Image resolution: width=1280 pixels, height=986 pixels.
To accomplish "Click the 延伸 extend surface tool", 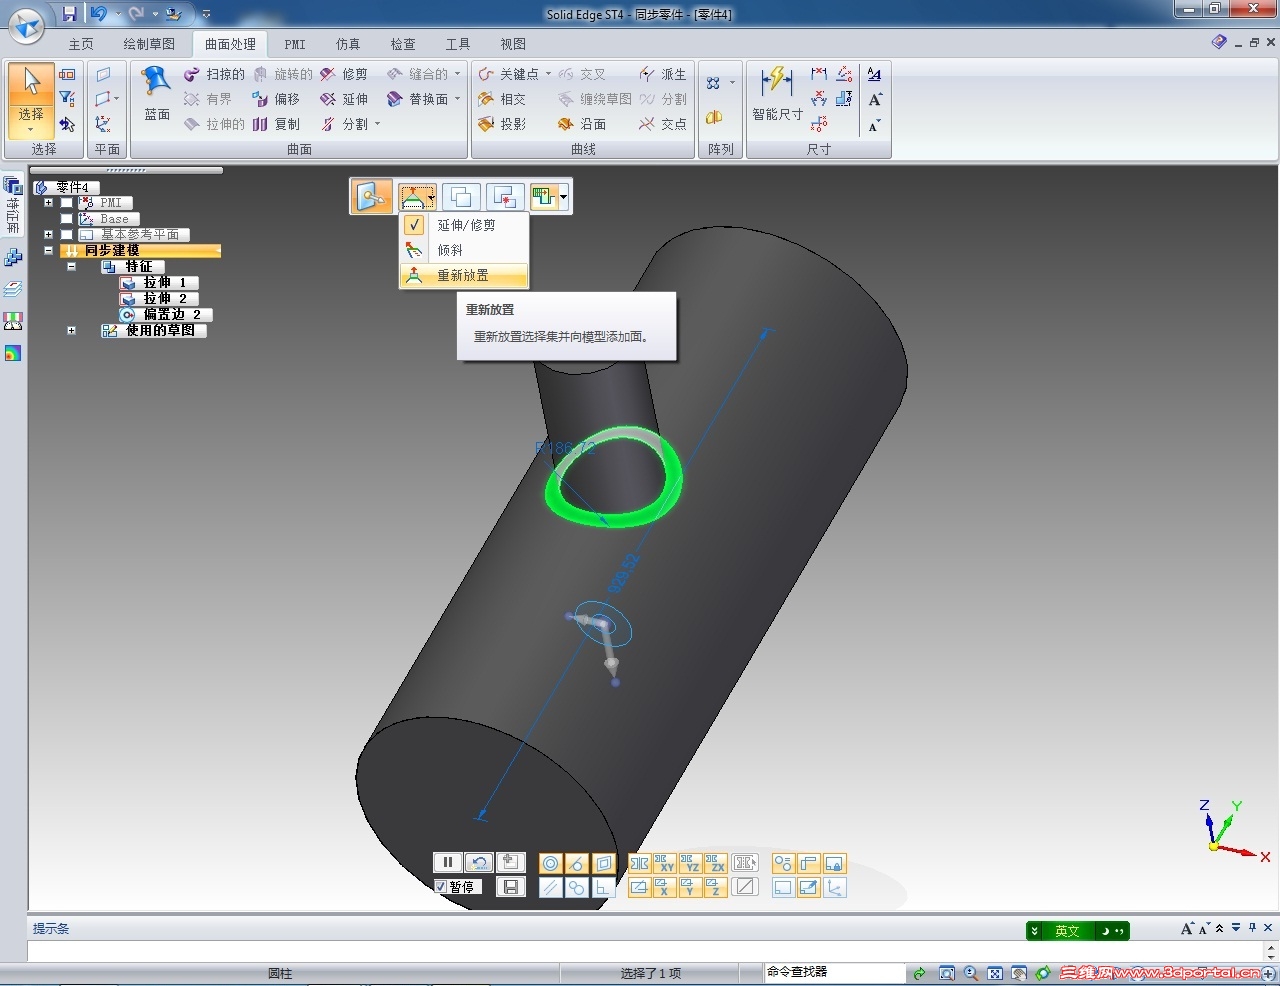I will [x=343, y=99].
